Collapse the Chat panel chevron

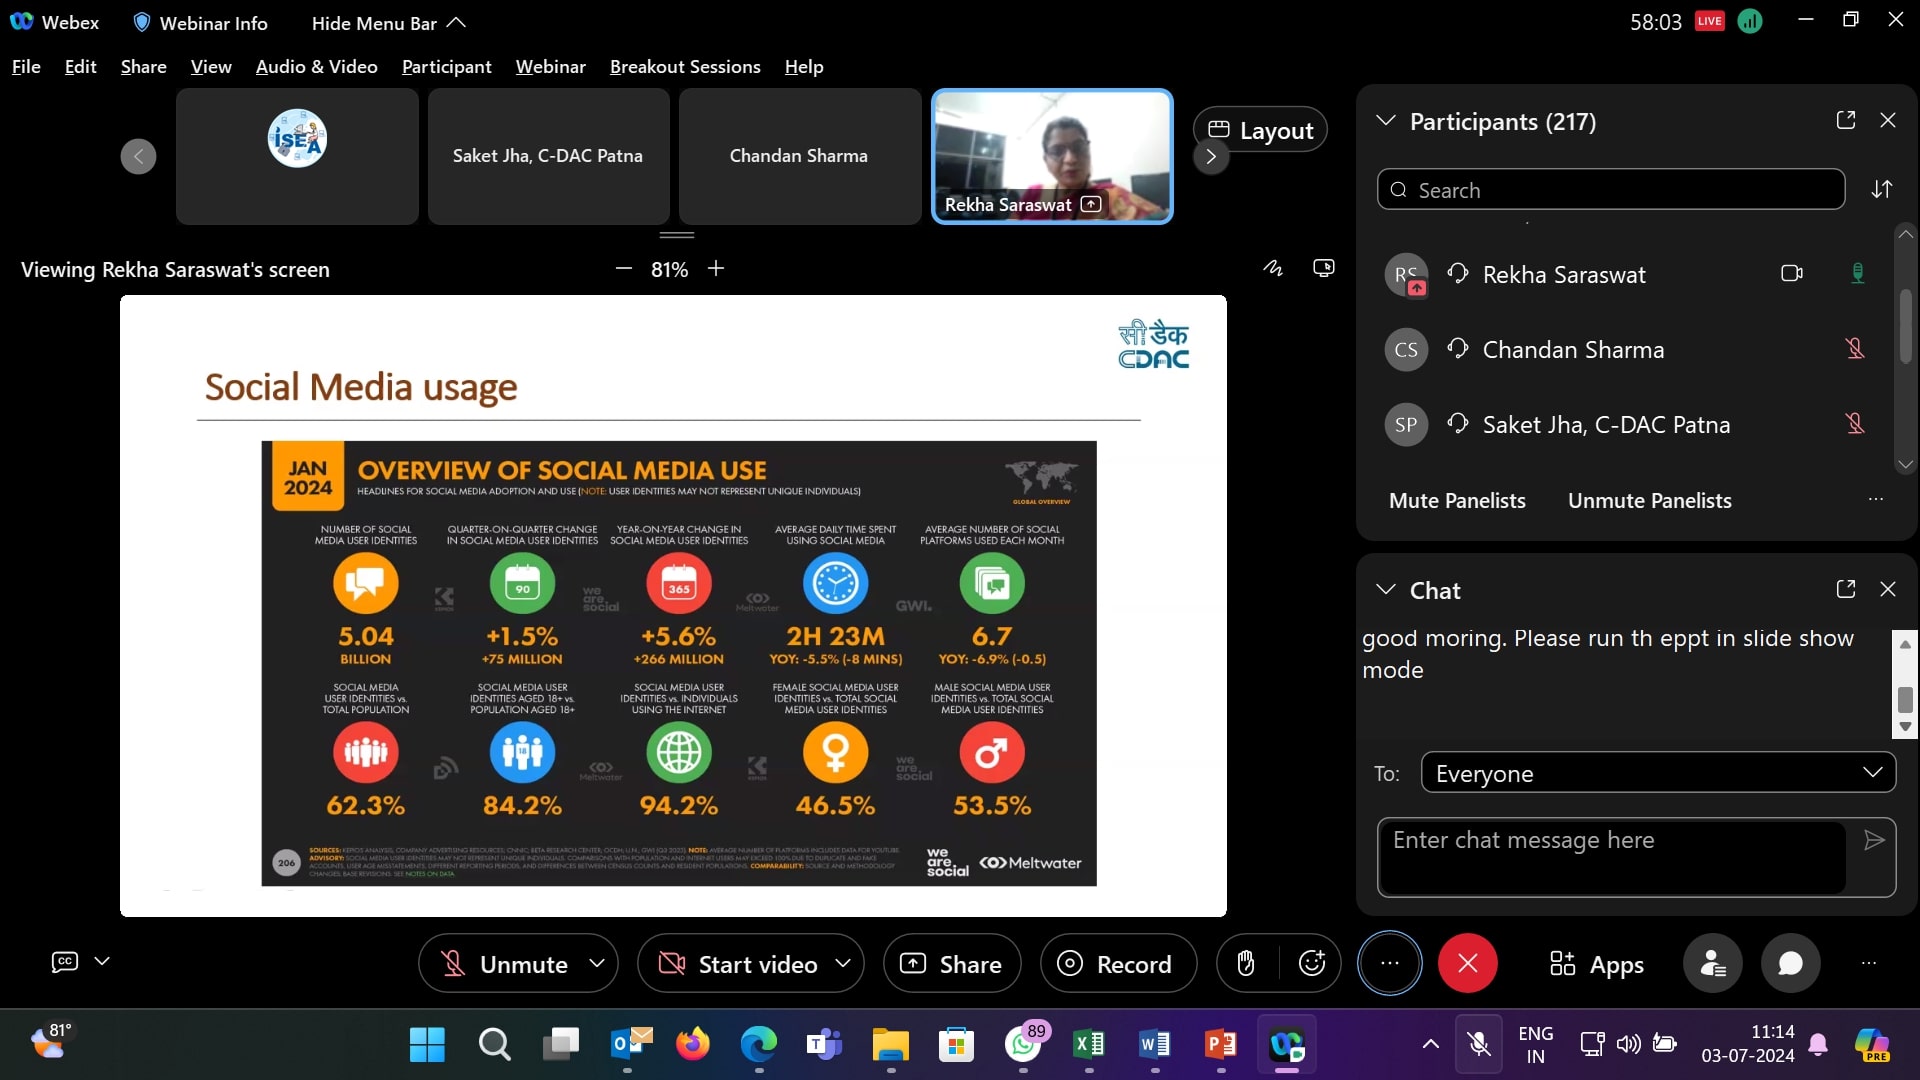point(1385,590)
